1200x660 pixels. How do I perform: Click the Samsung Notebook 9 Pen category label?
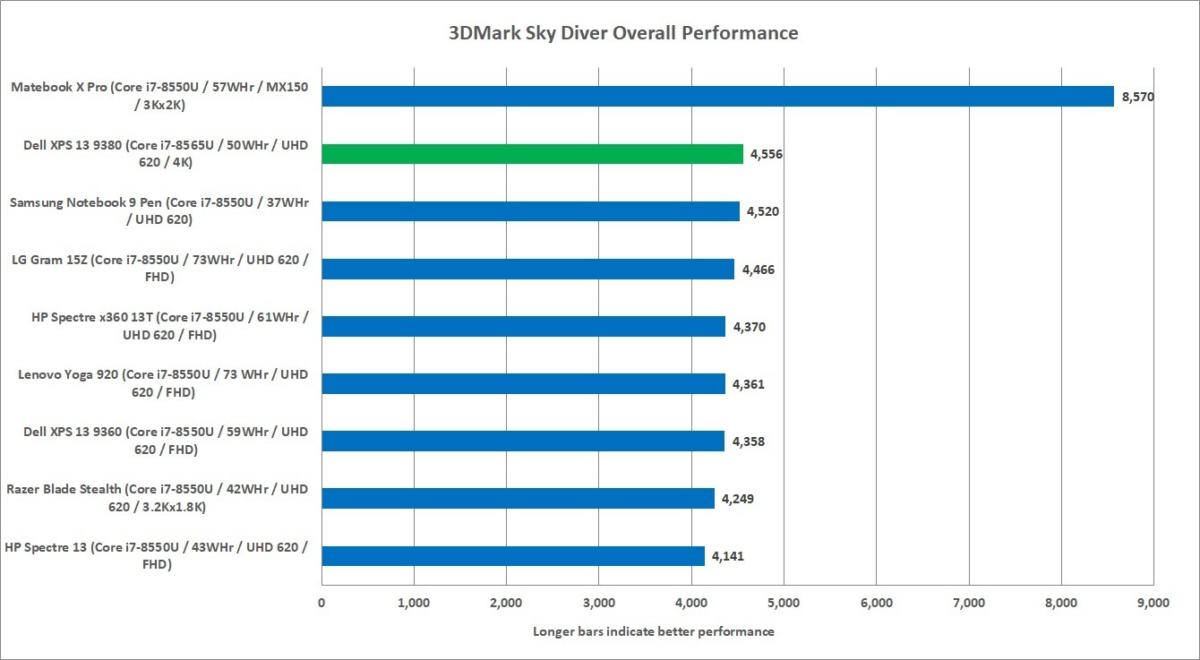coord(159,211)
